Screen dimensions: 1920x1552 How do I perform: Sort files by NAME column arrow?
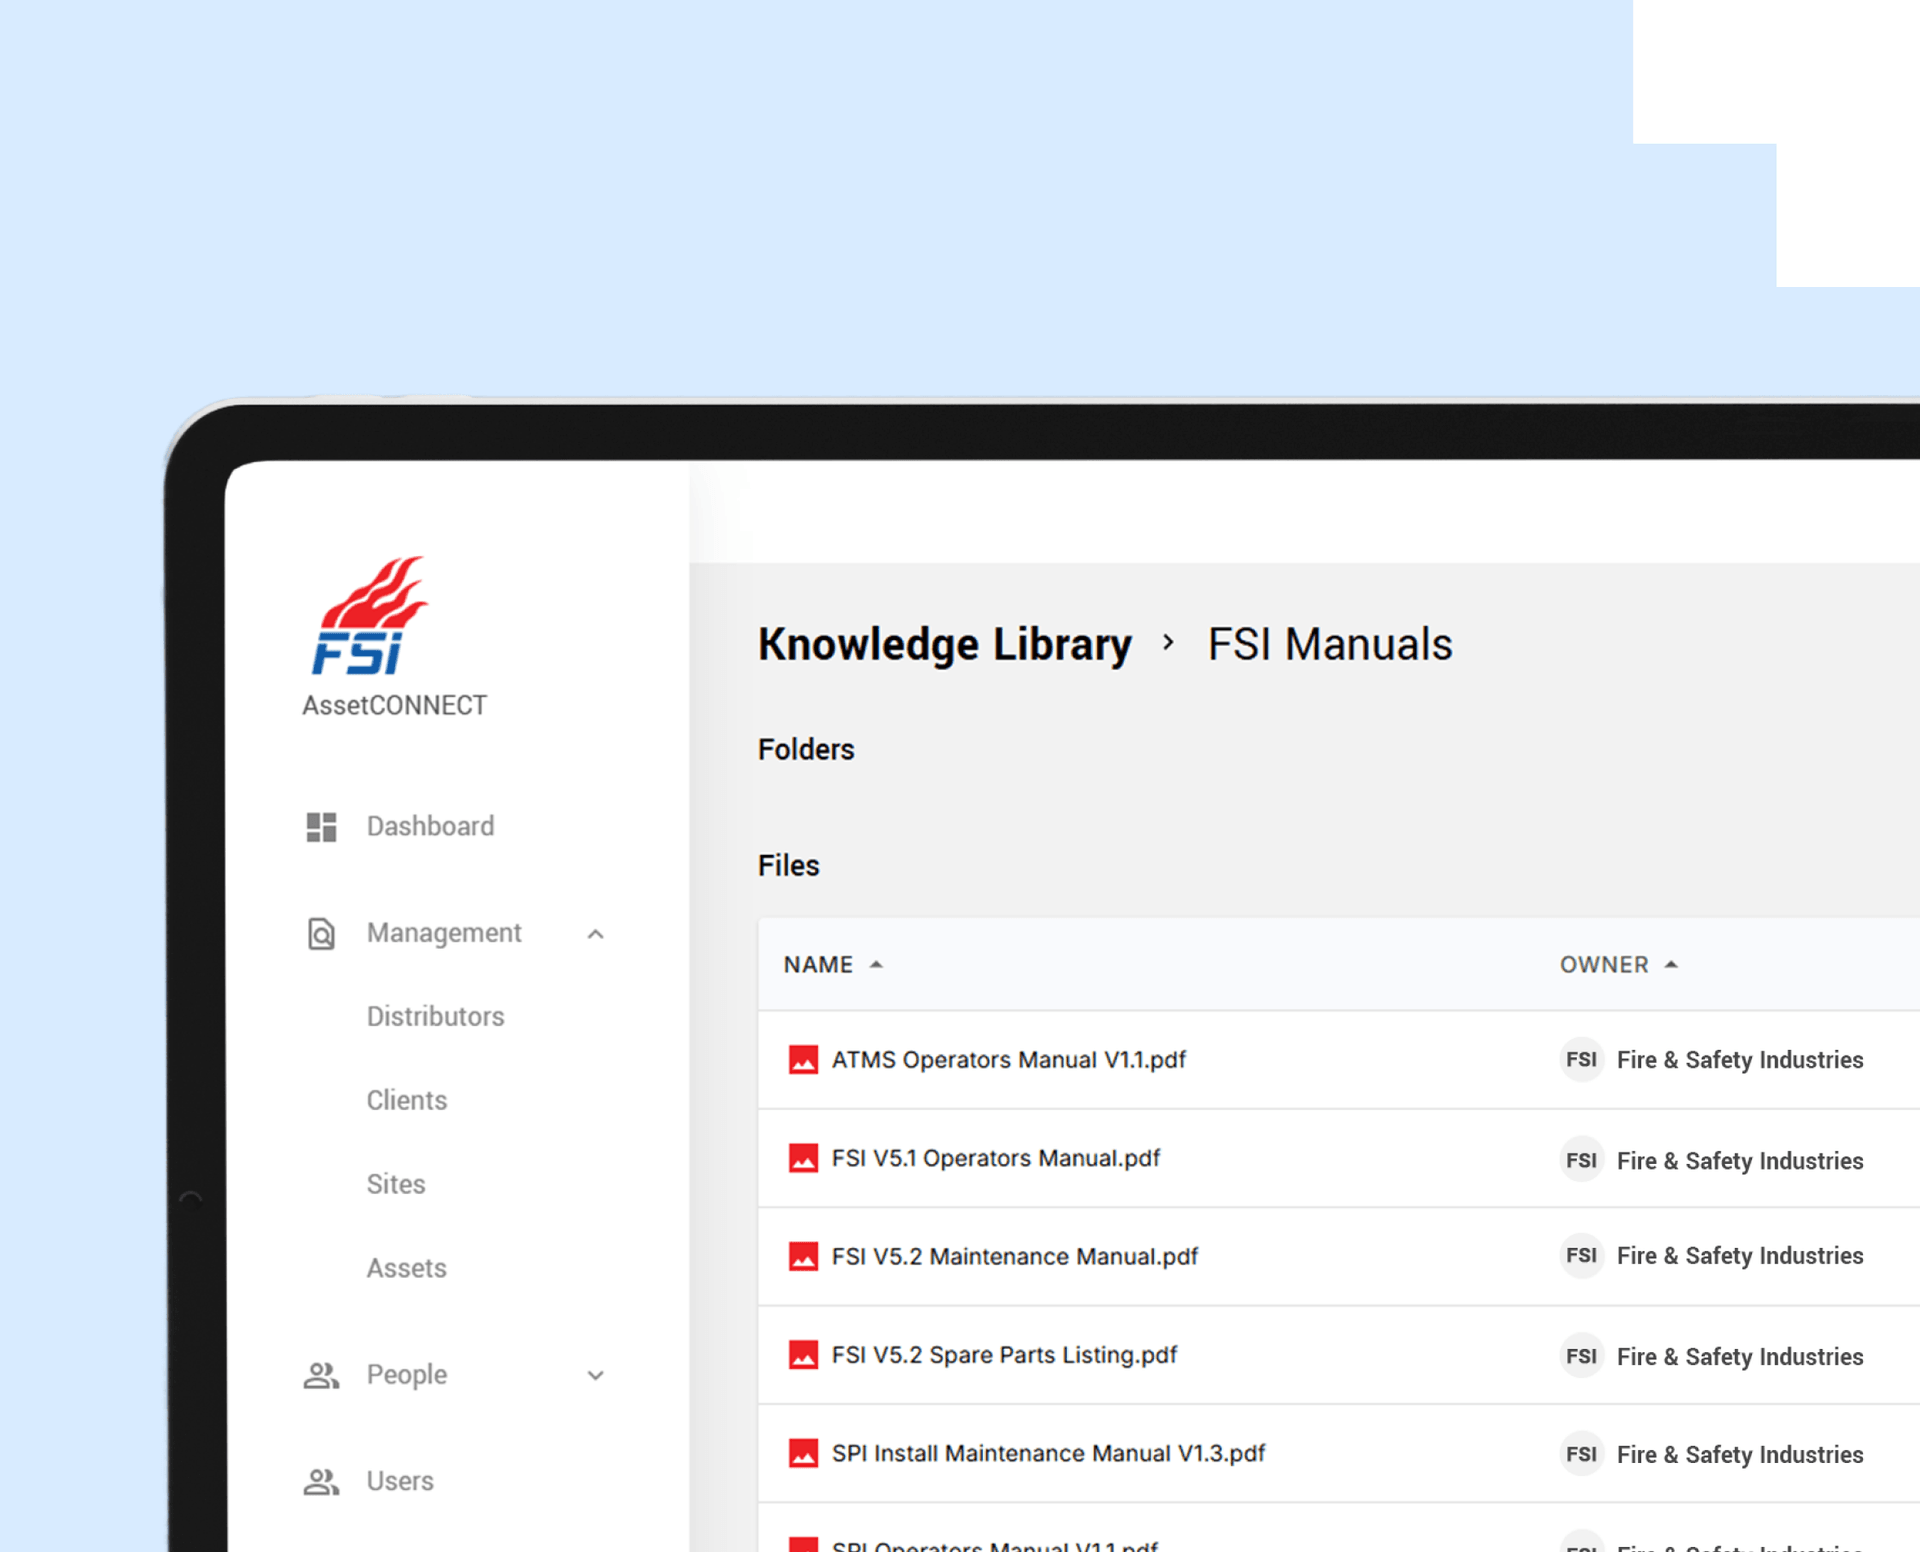click(877, 965)
